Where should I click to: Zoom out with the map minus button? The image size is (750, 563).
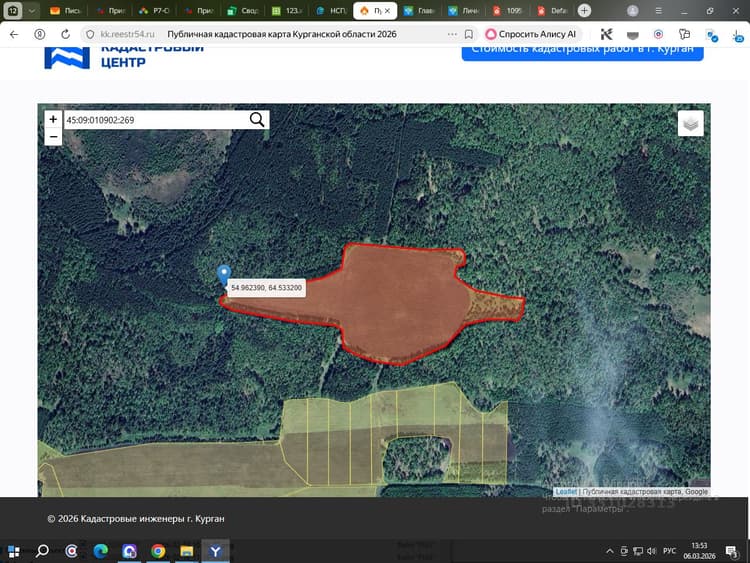[53, 137]
